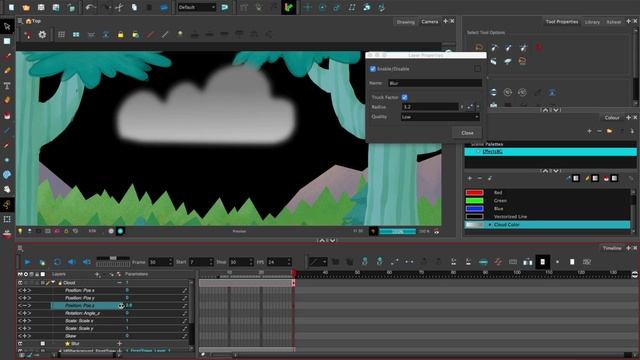Select the EffectsBG palette in list
Viewport: 640px width, 360px height.
pos(550,151)
